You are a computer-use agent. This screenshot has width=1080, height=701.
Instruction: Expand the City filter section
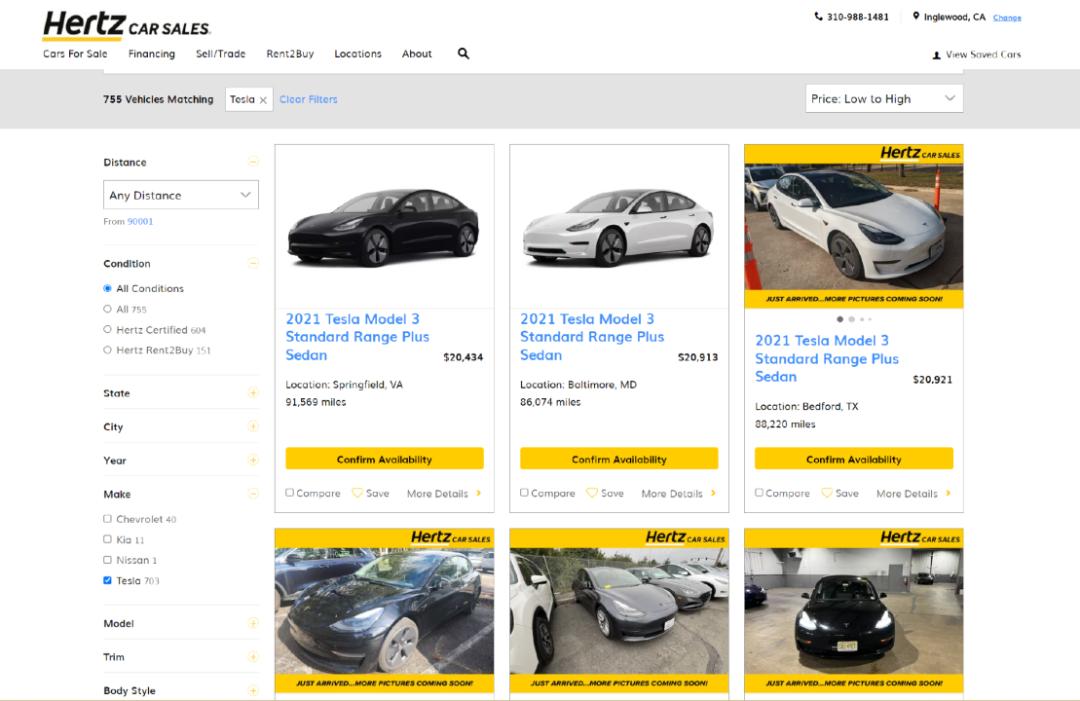(253, 426)
